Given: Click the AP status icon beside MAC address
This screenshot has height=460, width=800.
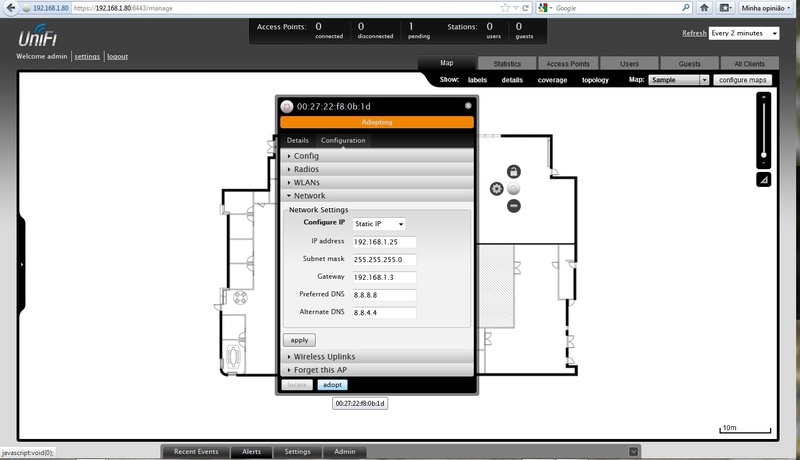Looking at the screenshot, I should coord(287,106).
